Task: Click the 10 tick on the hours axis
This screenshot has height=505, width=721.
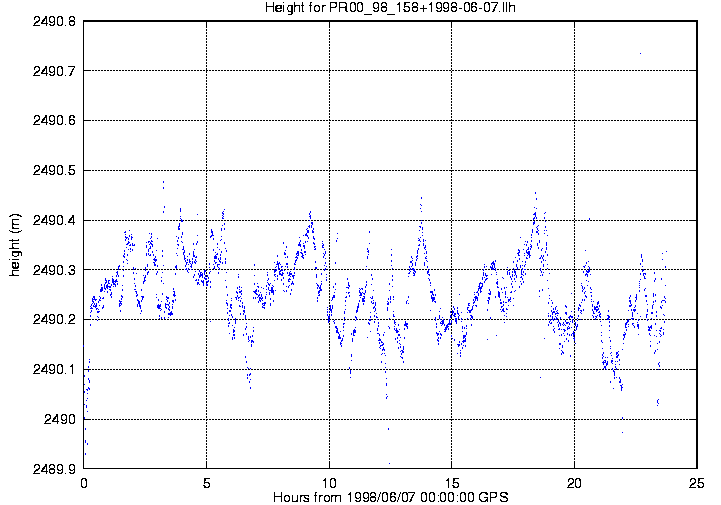Action: tap(329, 482)
